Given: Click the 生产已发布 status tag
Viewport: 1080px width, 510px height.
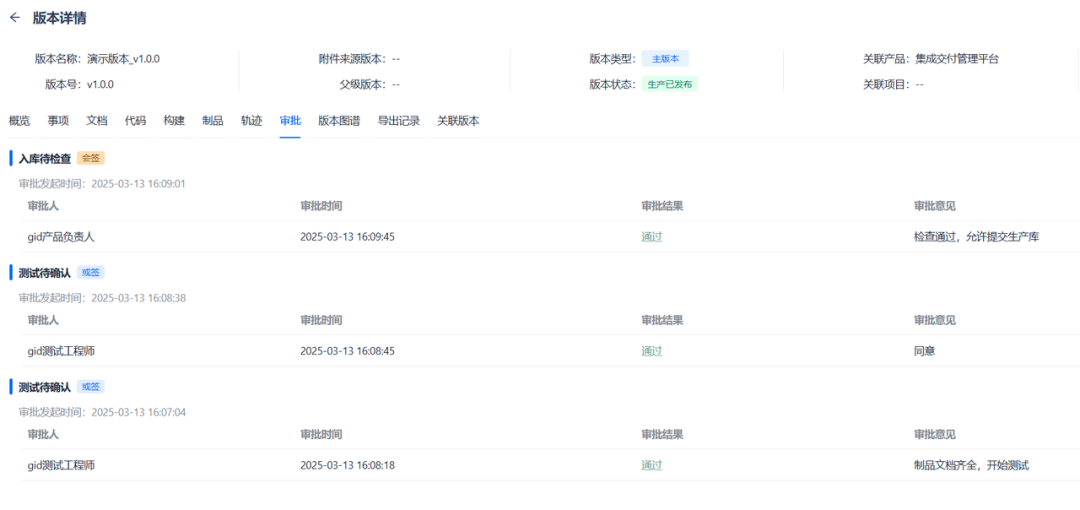Looking at the screenshot, I should click(x=669, y=84).
